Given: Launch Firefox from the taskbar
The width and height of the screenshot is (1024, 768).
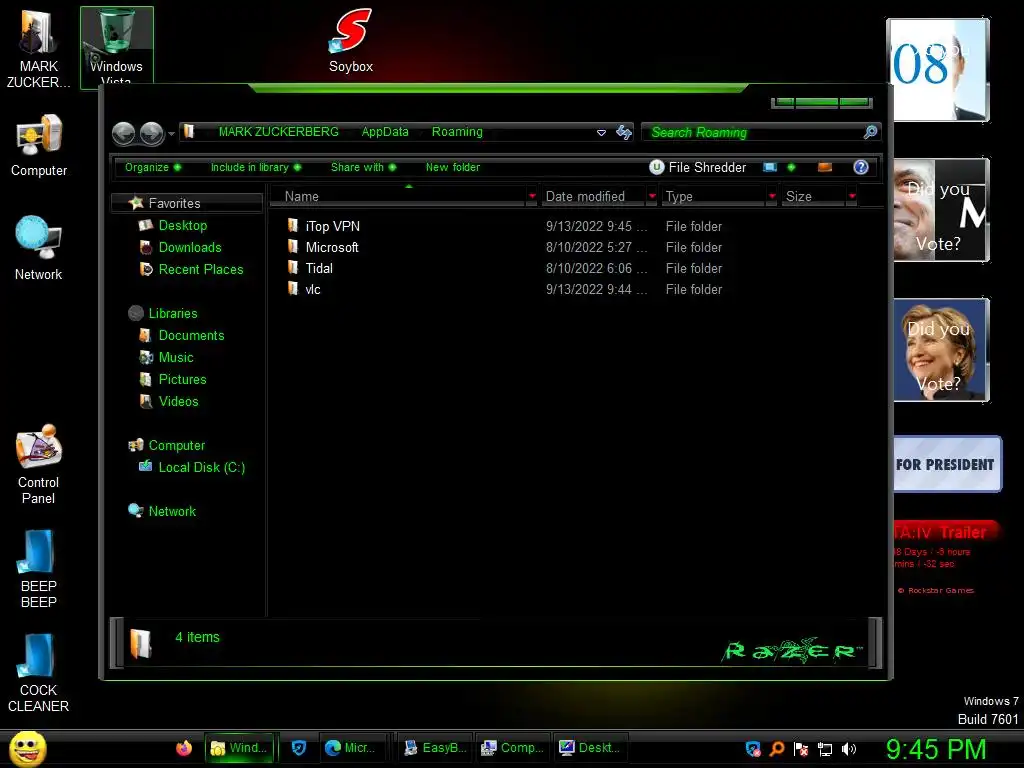Looking at the screenshot, I should point(184,748).
